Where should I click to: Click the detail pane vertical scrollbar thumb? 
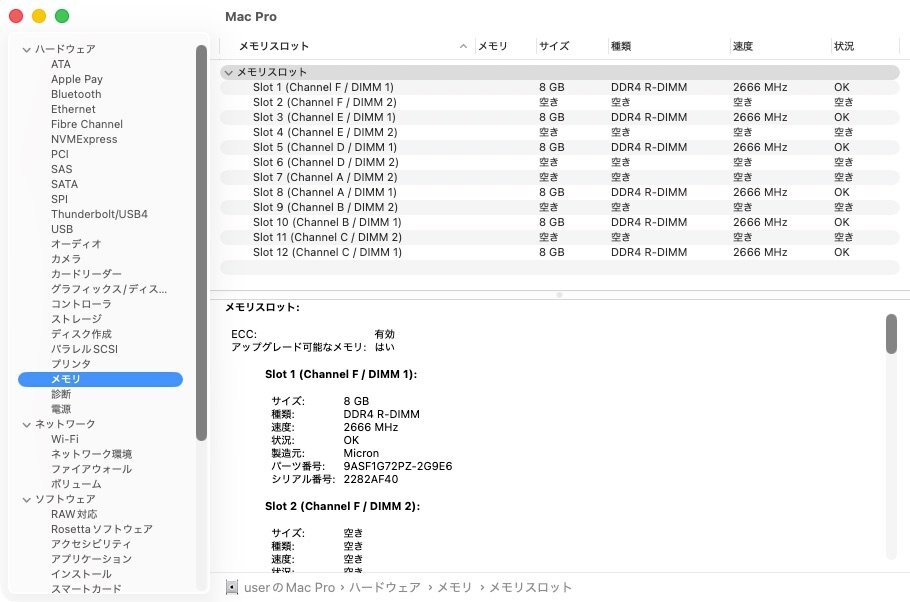pos(891,334)
